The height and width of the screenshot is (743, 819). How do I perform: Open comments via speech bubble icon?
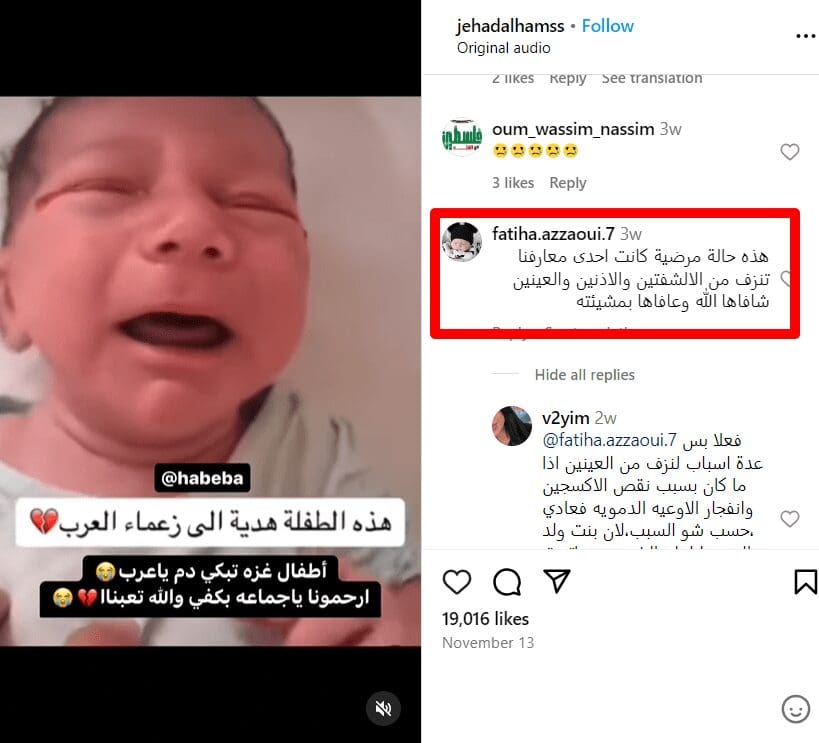pyautogui.click(x=507, y=582)
